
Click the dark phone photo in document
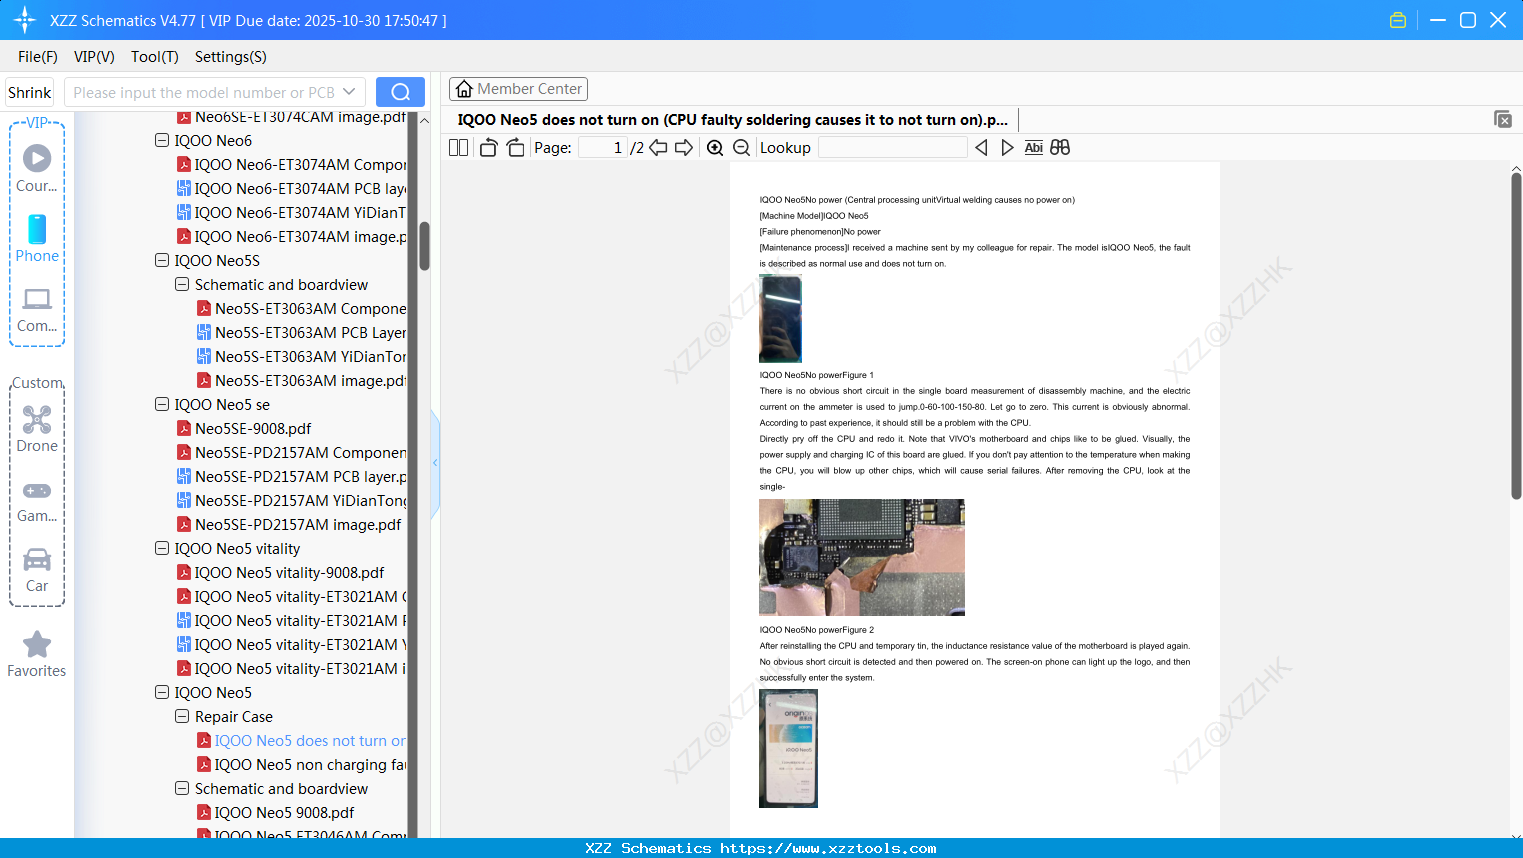click(x=780, y=318)
